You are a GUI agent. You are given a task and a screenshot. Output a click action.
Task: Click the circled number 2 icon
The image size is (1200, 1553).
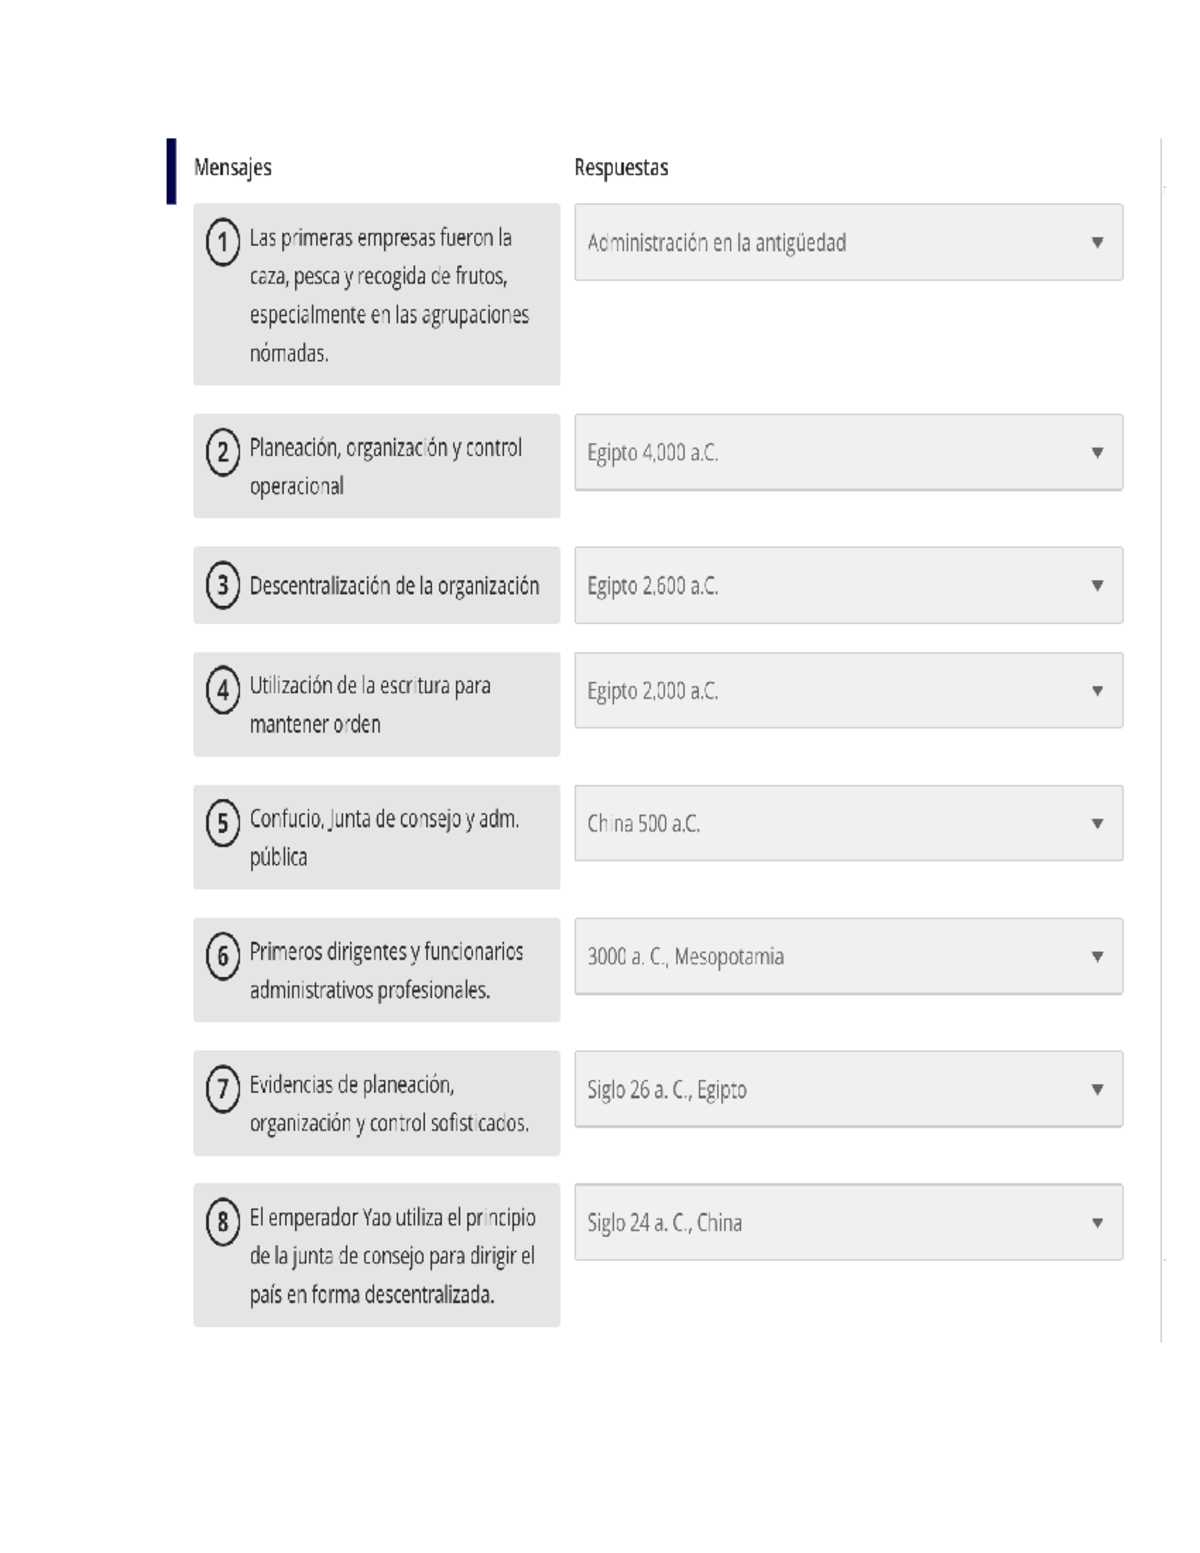(223, 452)
